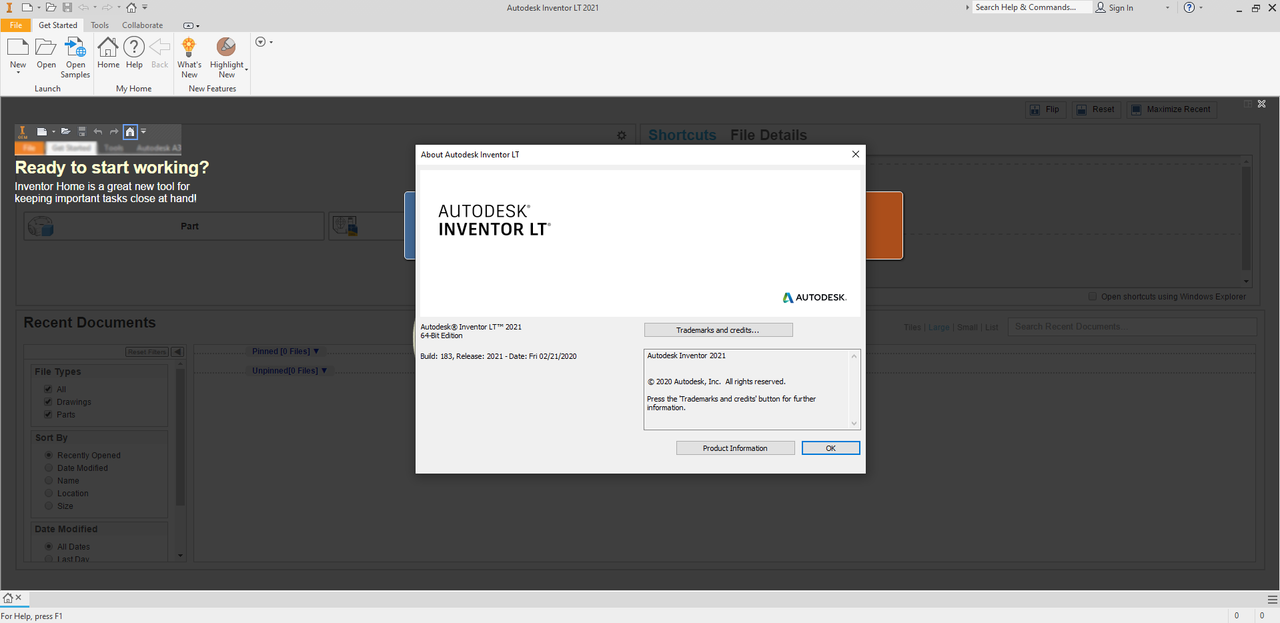This screenshot has width=1280, height=623.
Task: Select All Dates radio button
Action: [x=48, y=547]
